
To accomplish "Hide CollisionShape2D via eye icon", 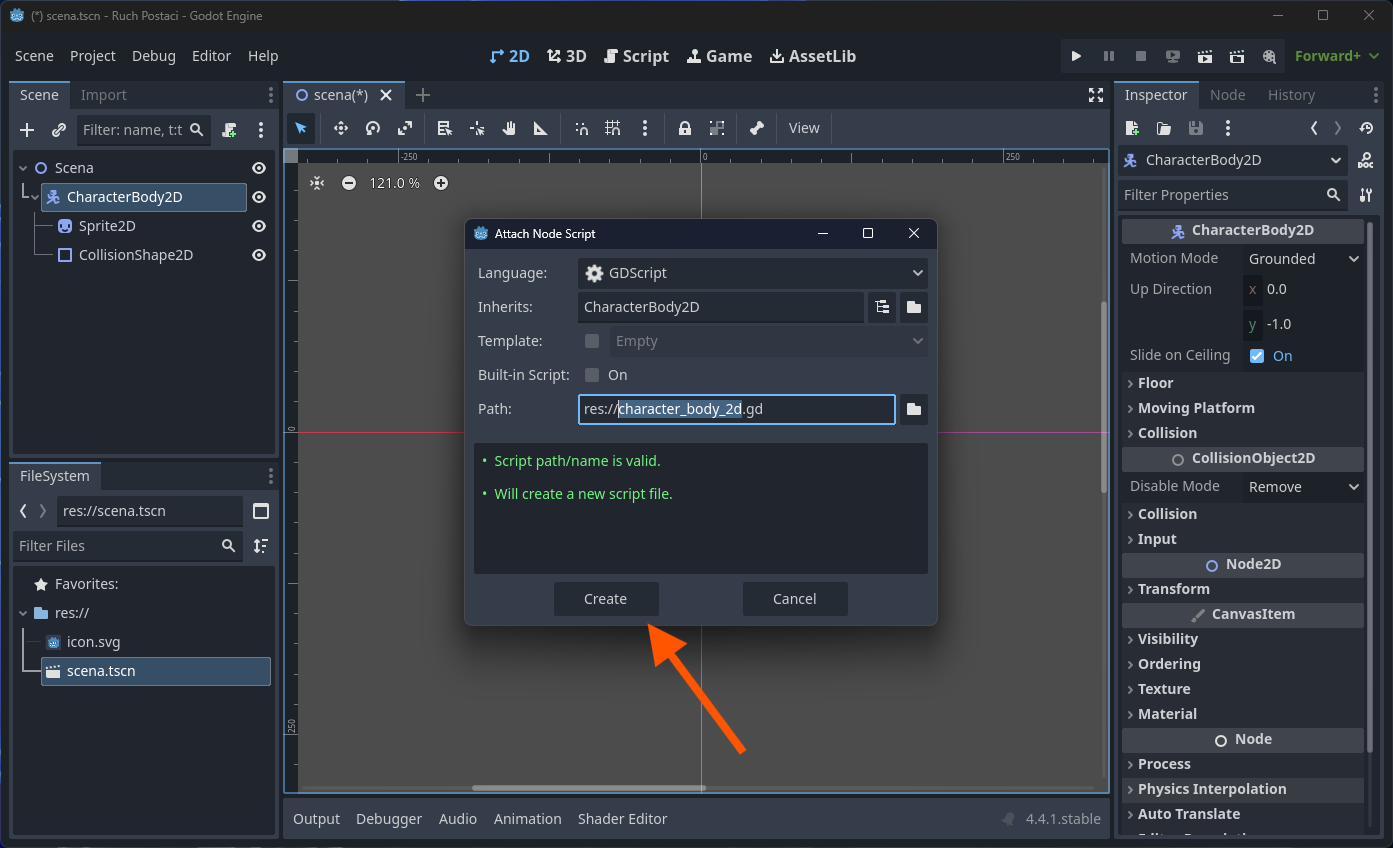I will pyautogui.click(x=259, y=255).
